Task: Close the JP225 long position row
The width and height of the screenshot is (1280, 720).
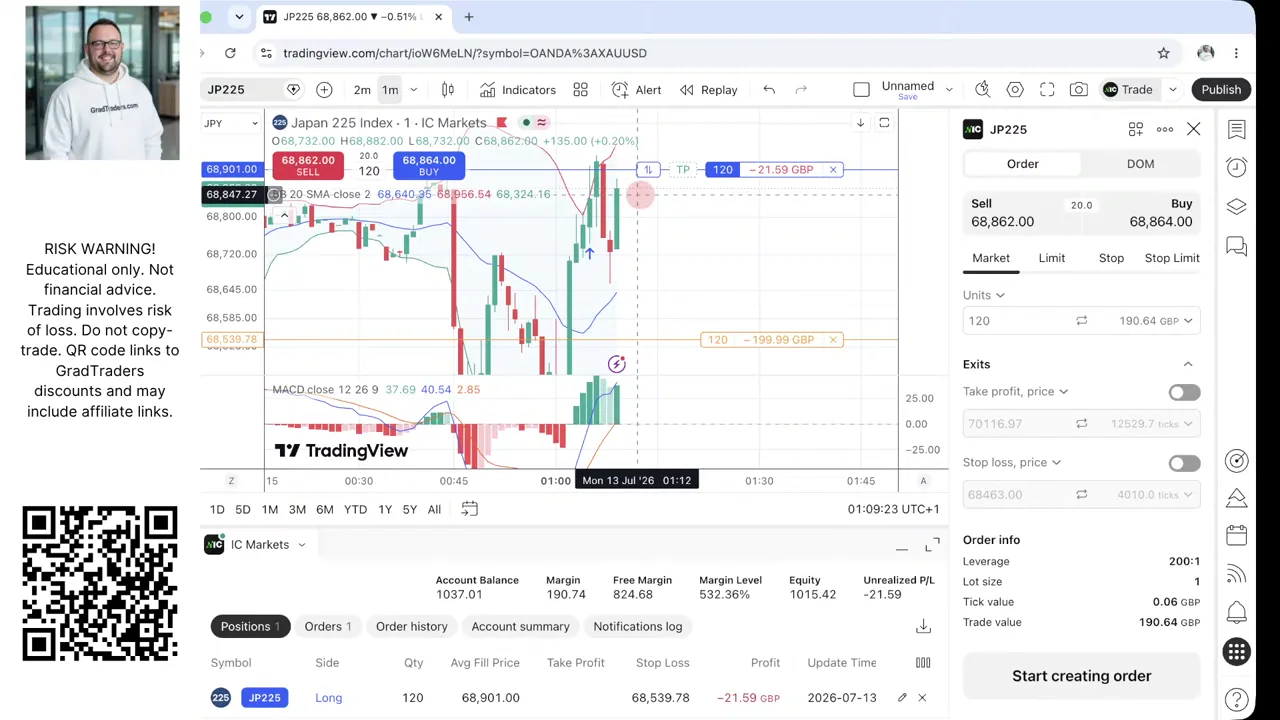Action: coord(922,697)
